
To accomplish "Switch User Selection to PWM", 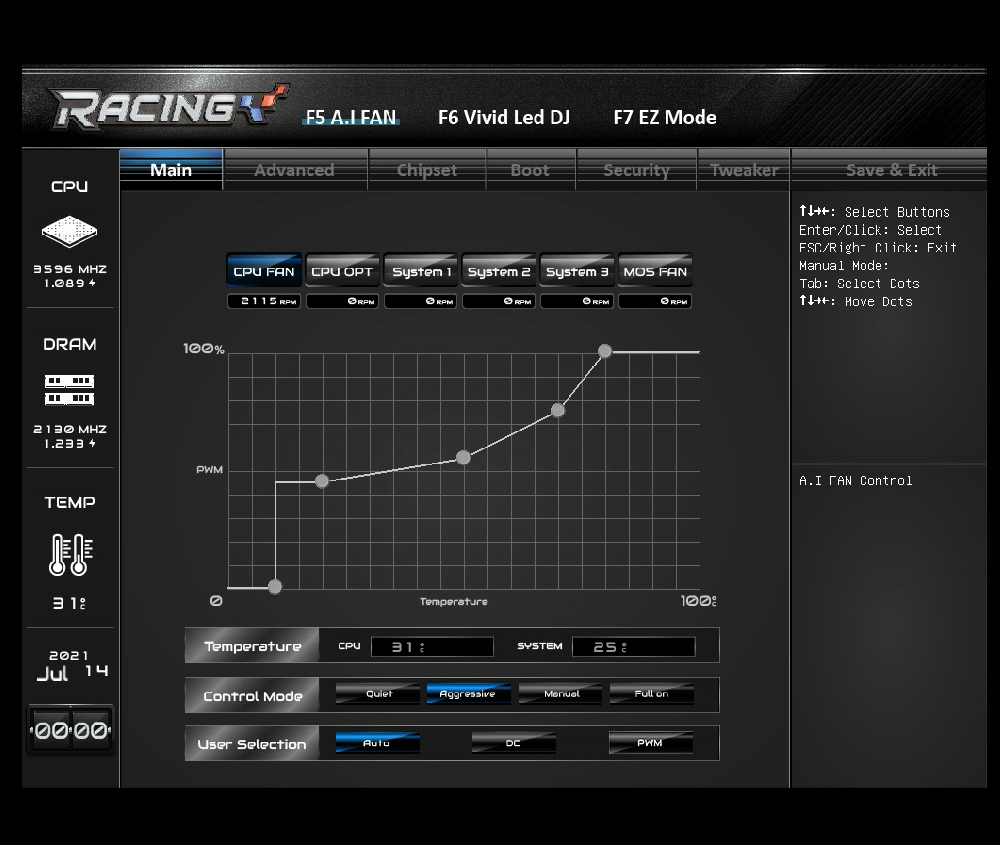I will (650, 743).
